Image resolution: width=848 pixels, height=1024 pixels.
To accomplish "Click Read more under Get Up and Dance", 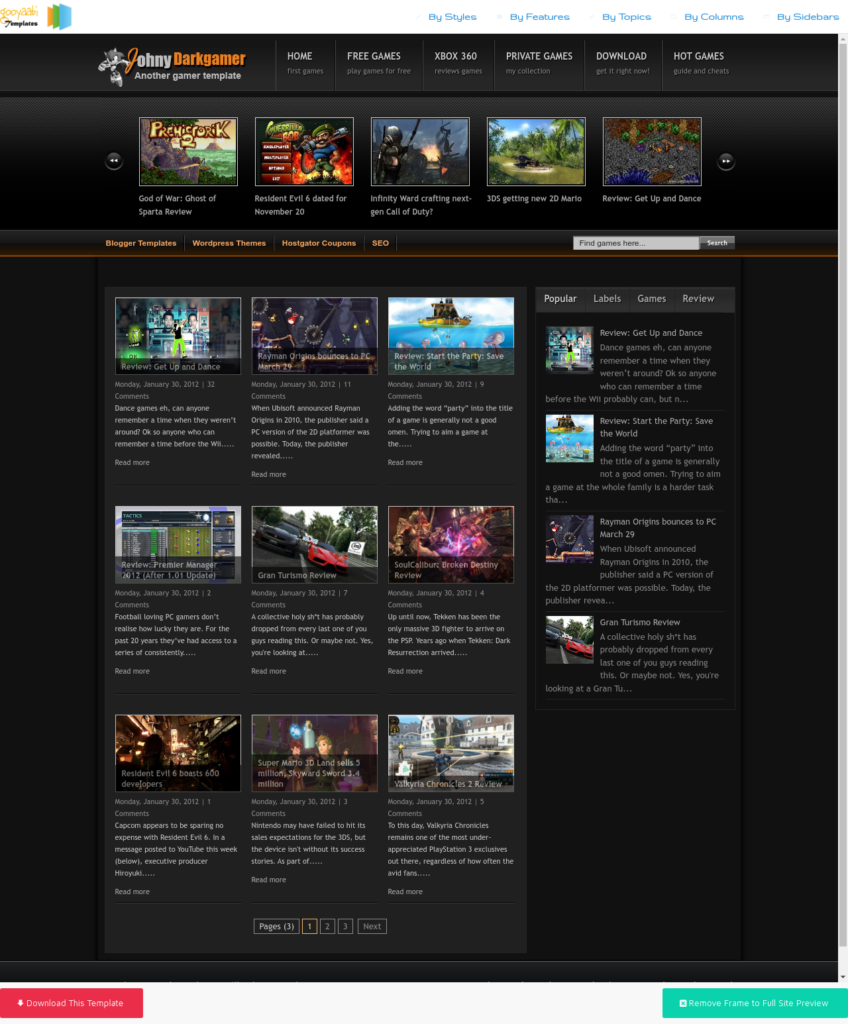I will coord(132,462).
